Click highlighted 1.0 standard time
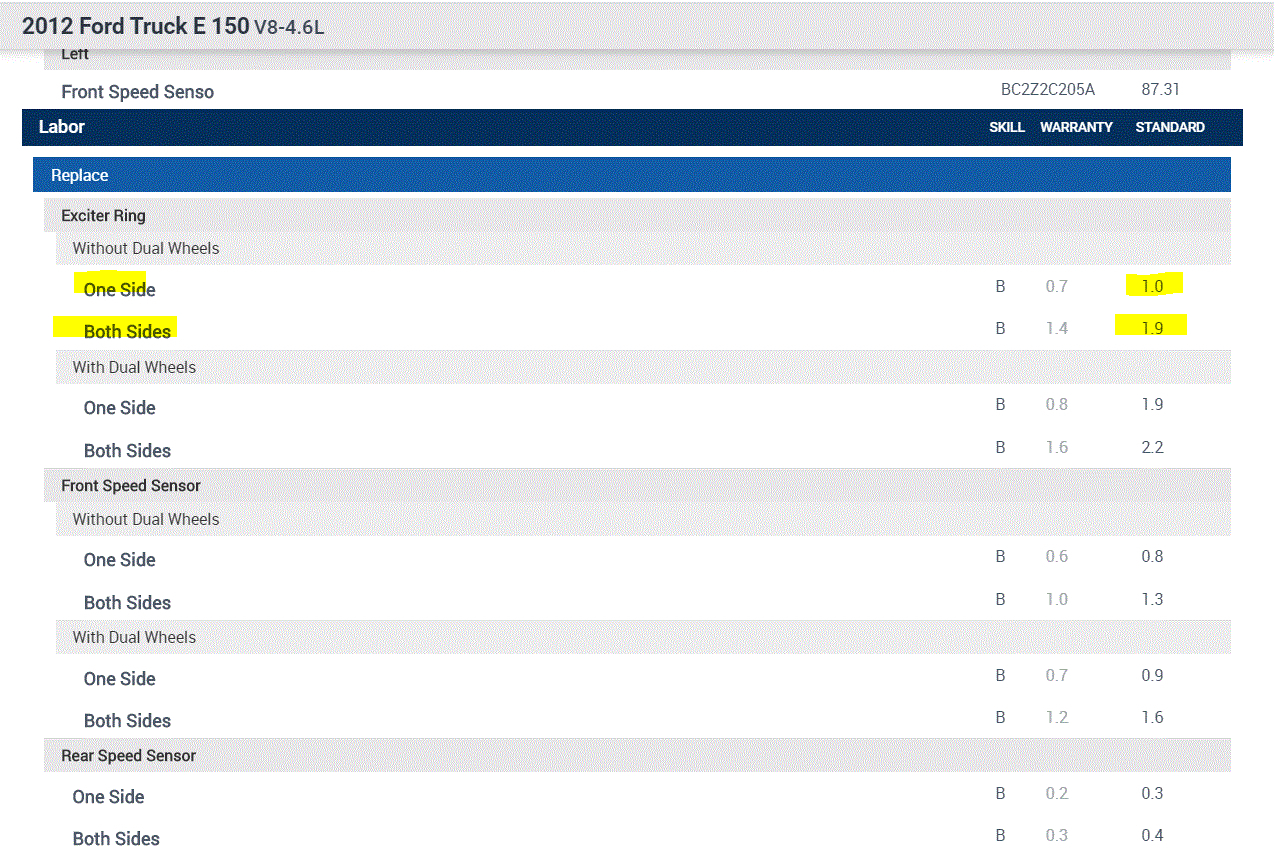 tap(1152, 286)
